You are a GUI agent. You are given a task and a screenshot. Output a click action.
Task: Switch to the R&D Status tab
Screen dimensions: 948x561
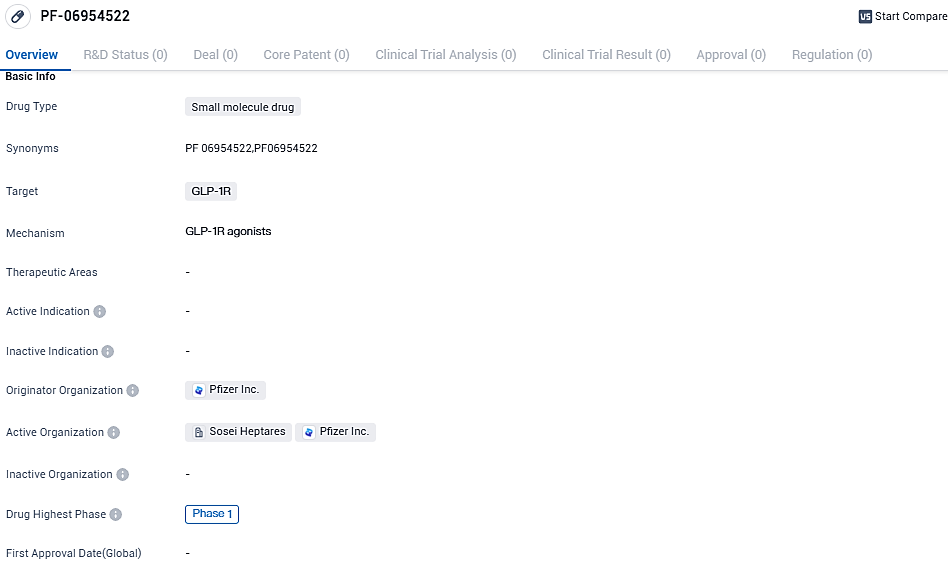point(125,55)
